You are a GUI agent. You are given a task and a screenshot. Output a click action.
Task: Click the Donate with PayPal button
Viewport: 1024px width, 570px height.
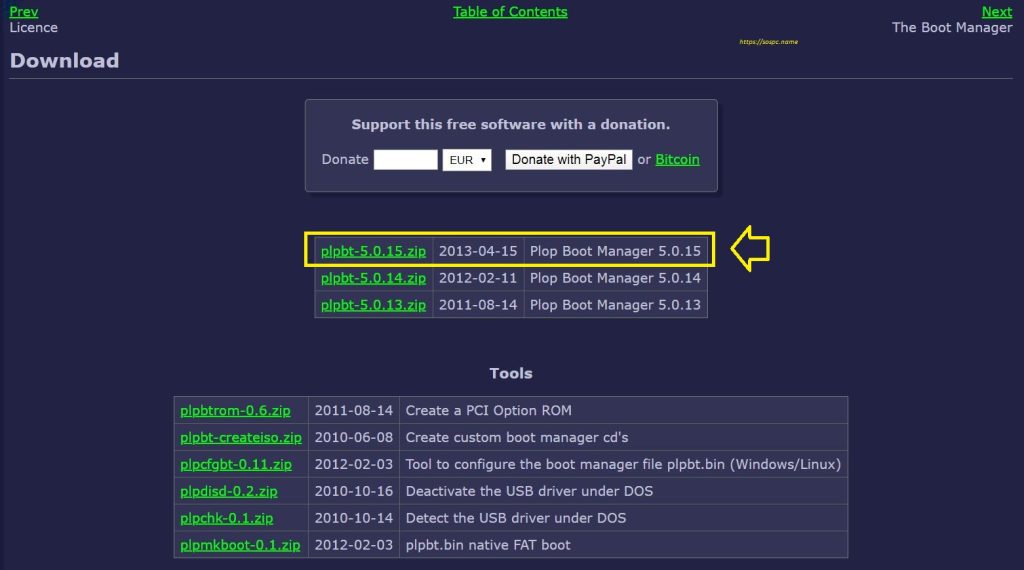pyautogui.click(x=569, y=159)
